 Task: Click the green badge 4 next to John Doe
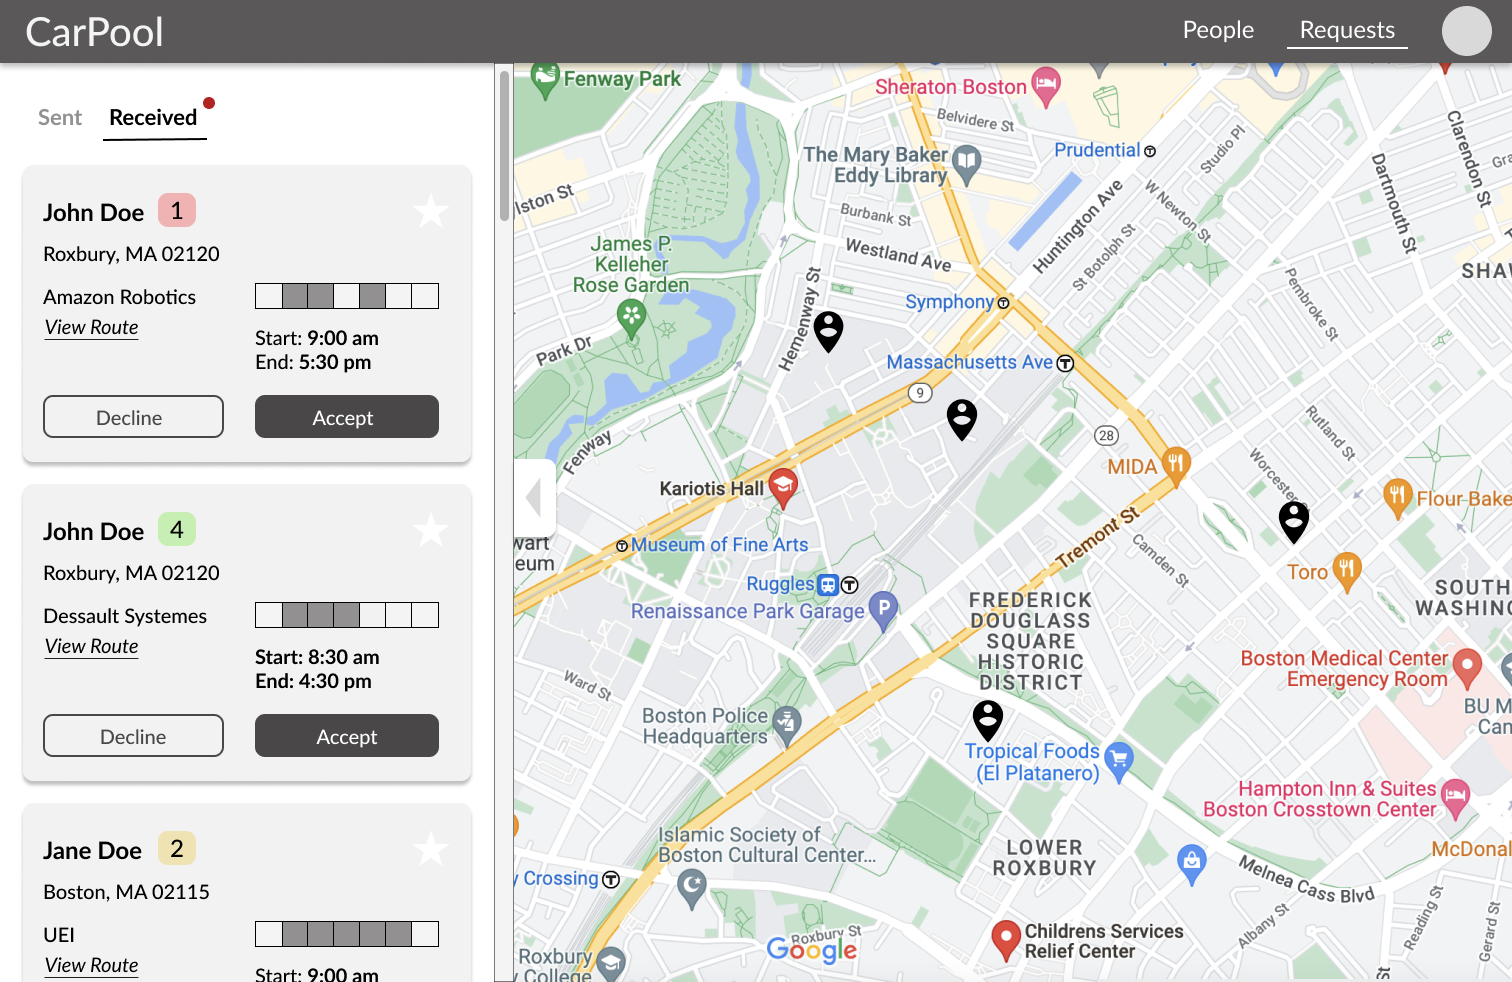pyautogui.click(x=177, y=529)
